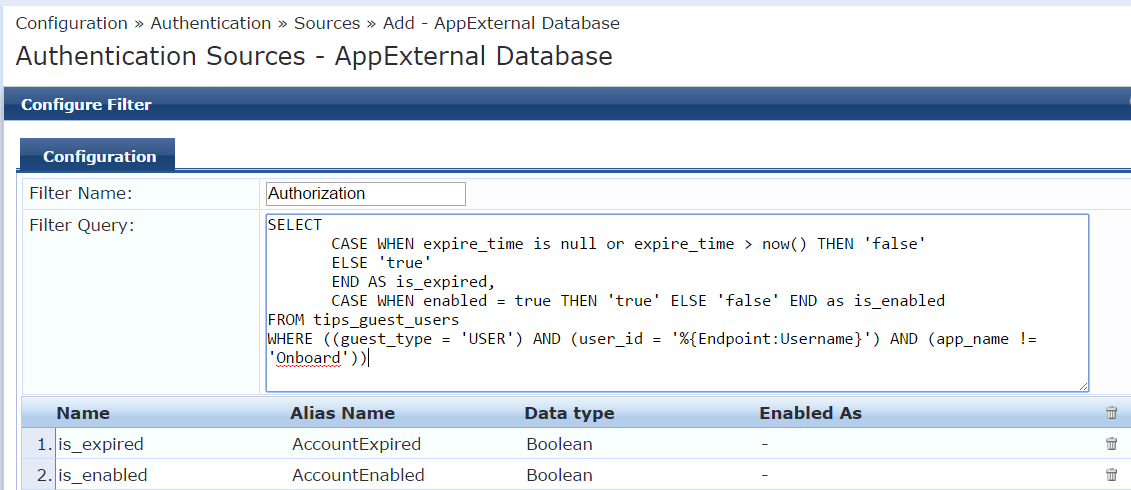Delete the is_enabled row with its trash icon
1131x490 pixels.
coord(1112,475)
